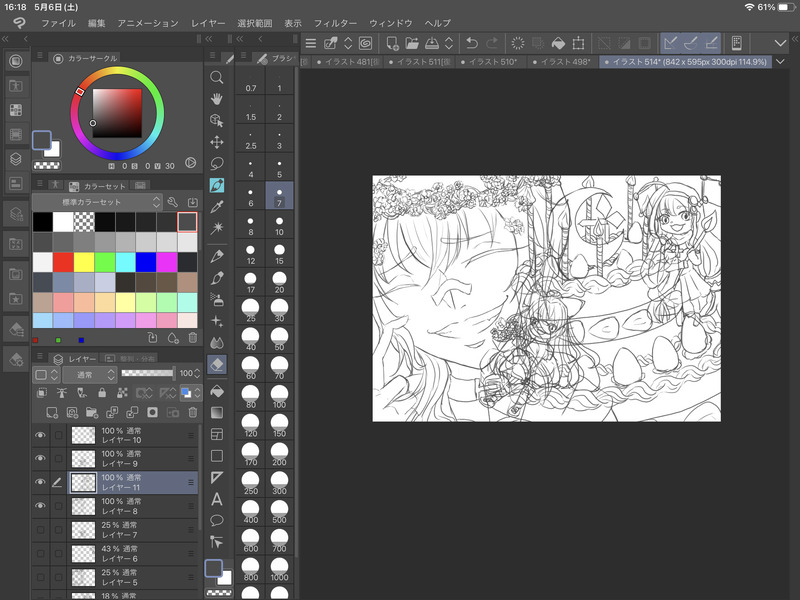Select the Zoom magnifier tool

coord(217,77)
